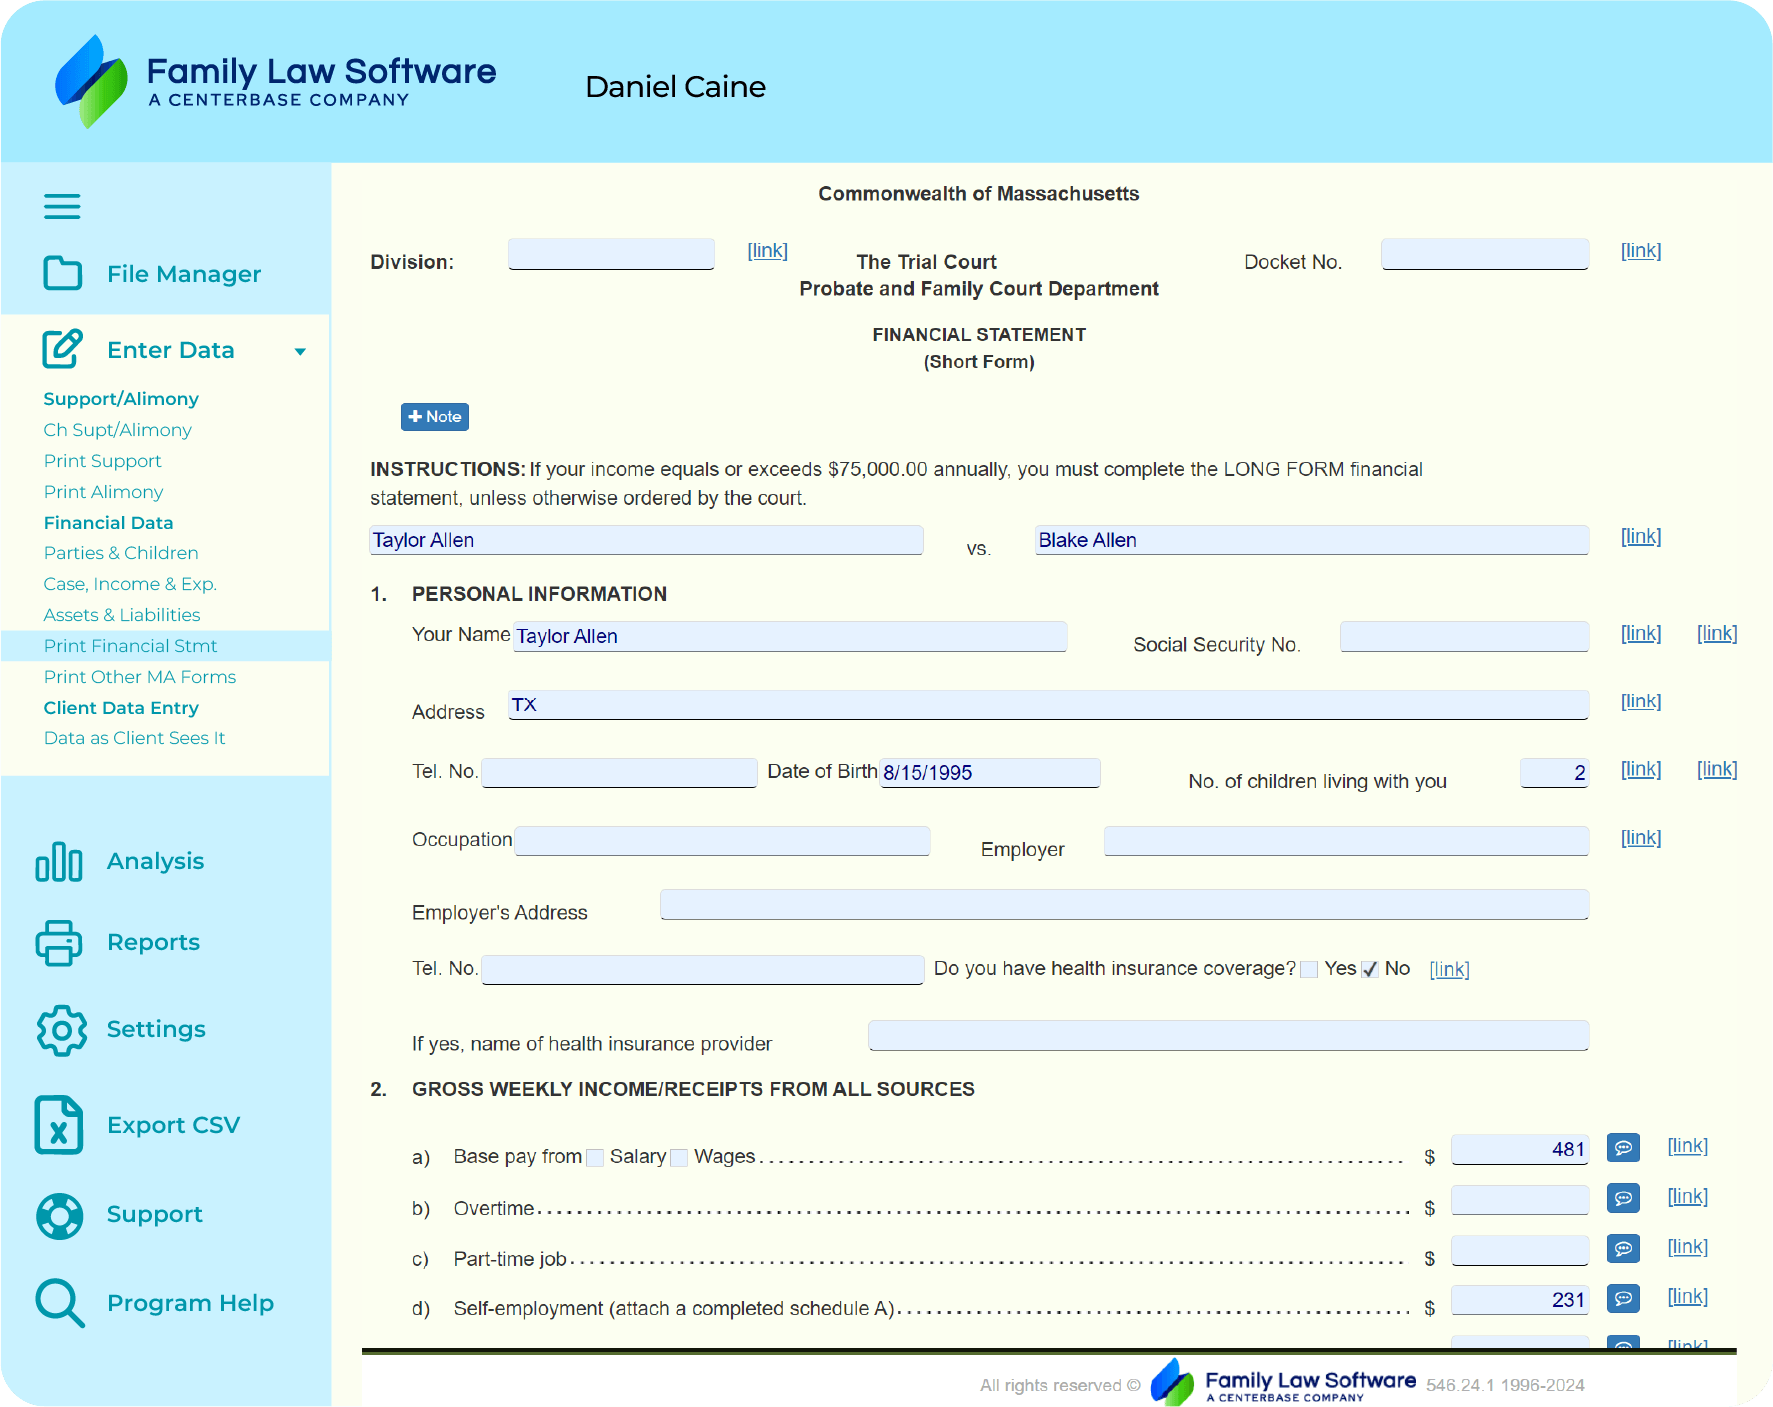Open Parties & Children menu item
This screenshot has height=1407, width=1773.
(121, 553)
